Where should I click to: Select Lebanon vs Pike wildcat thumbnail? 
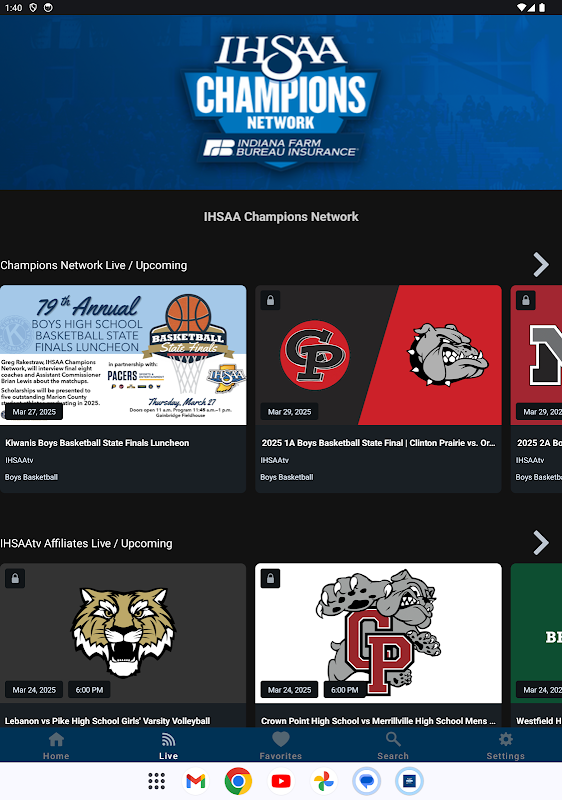coord(123,633)
